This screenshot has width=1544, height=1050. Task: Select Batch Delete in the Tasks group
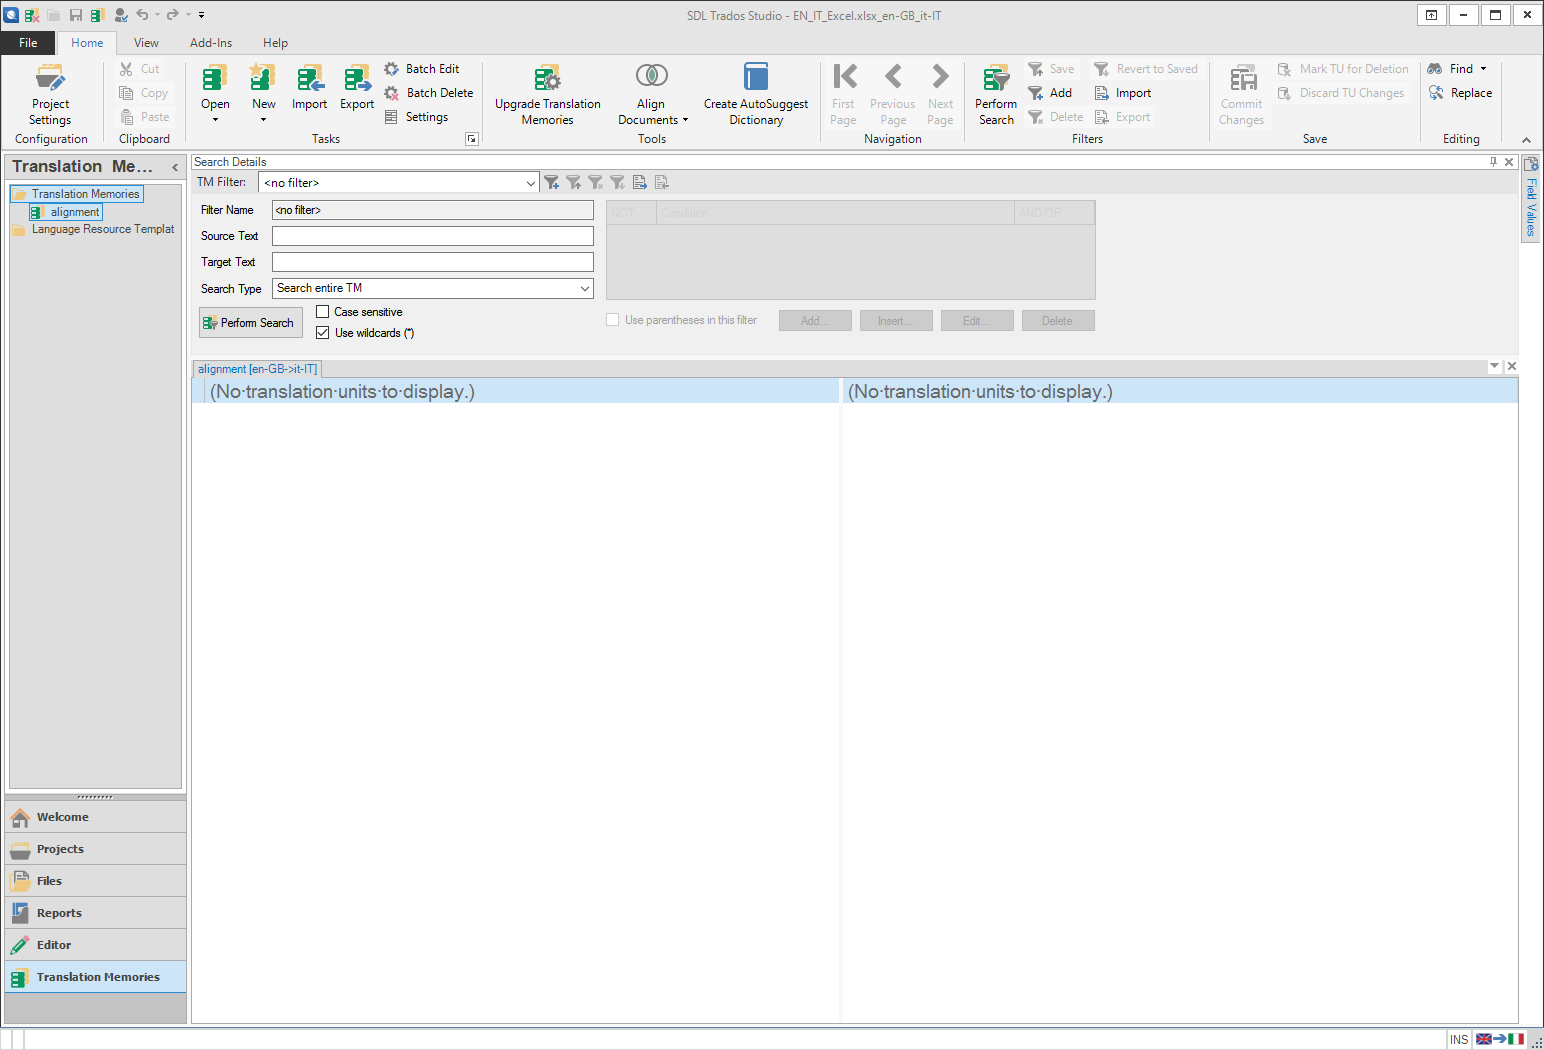tap(429, 93)
